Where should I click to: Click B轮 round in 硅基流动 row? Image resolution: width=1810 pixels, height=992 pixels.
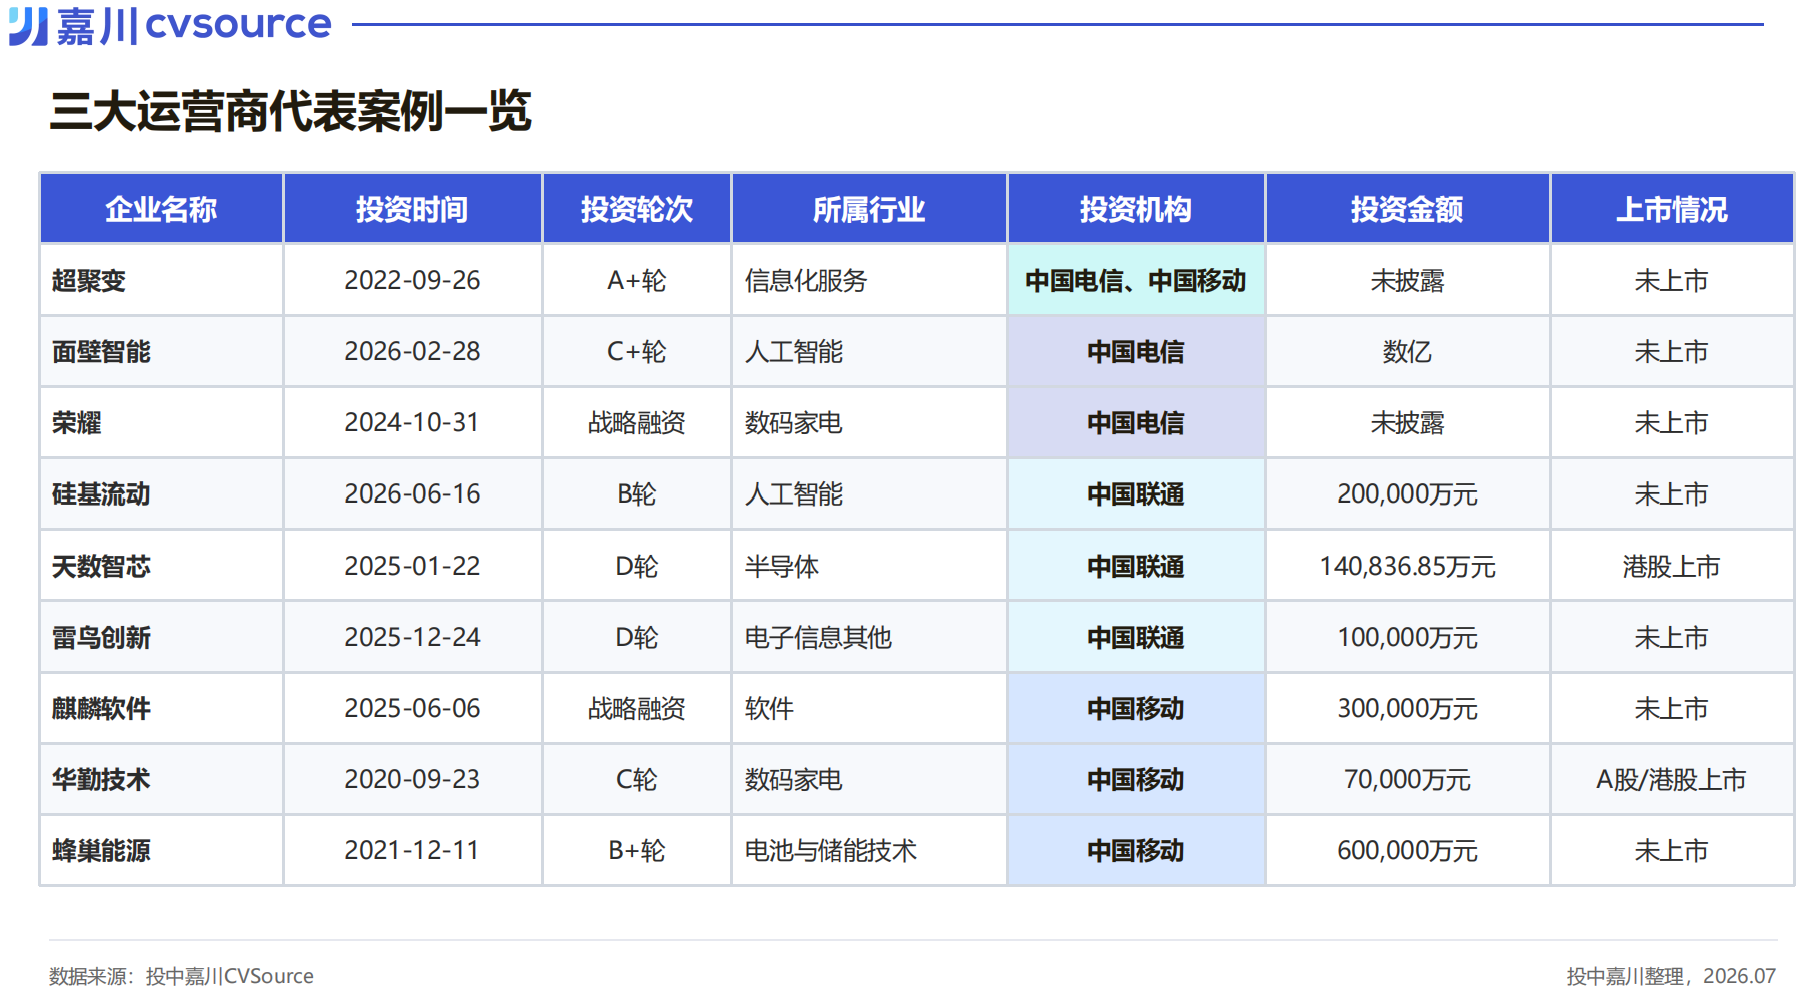pos(636,494)
